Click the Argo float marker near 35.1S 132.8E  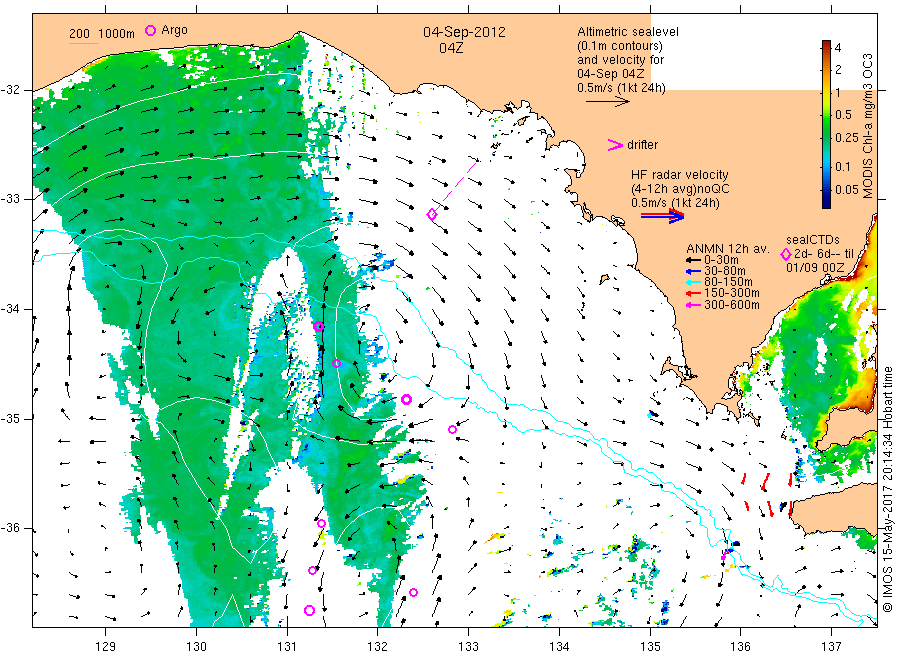452,429
